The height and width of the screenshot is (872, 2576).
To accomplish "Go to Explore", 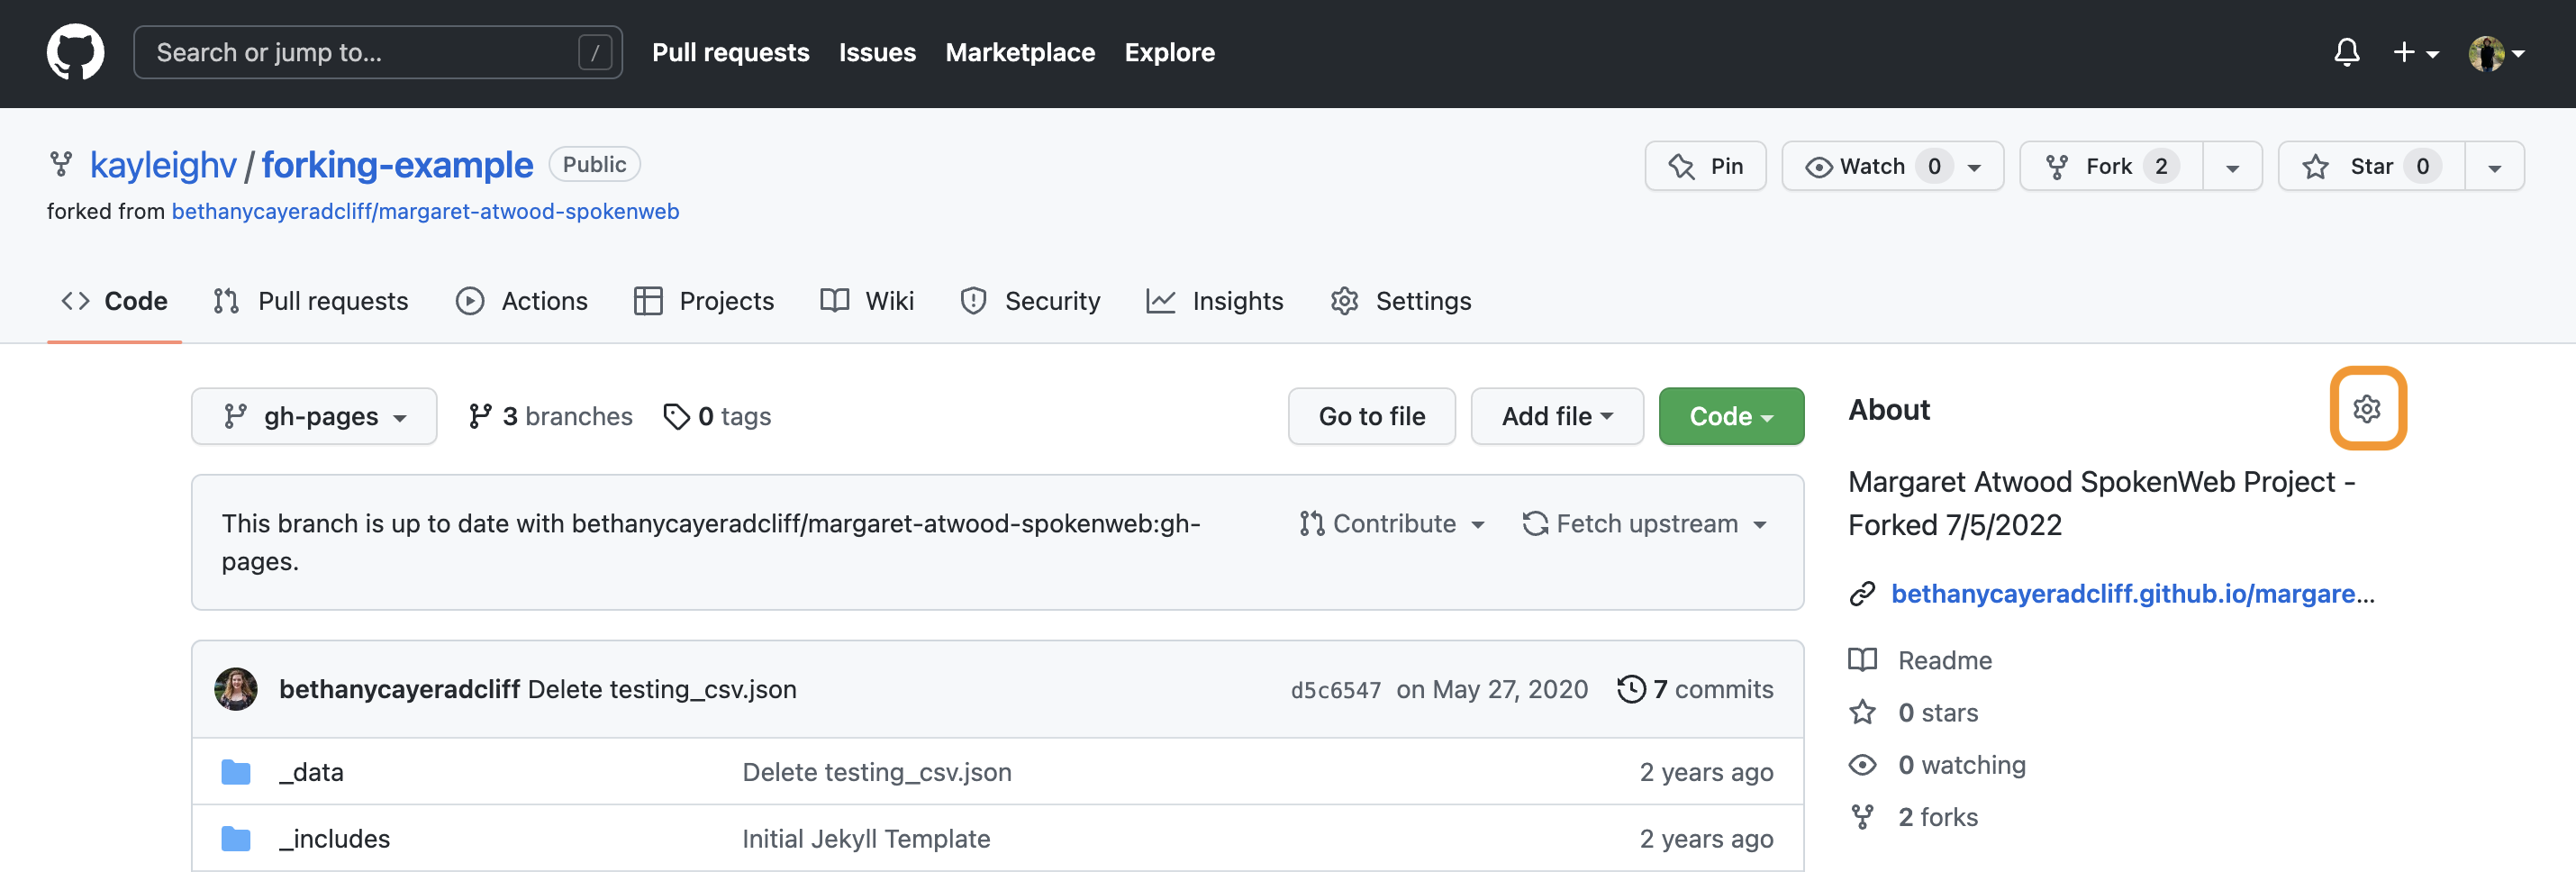I will 1169,52.
